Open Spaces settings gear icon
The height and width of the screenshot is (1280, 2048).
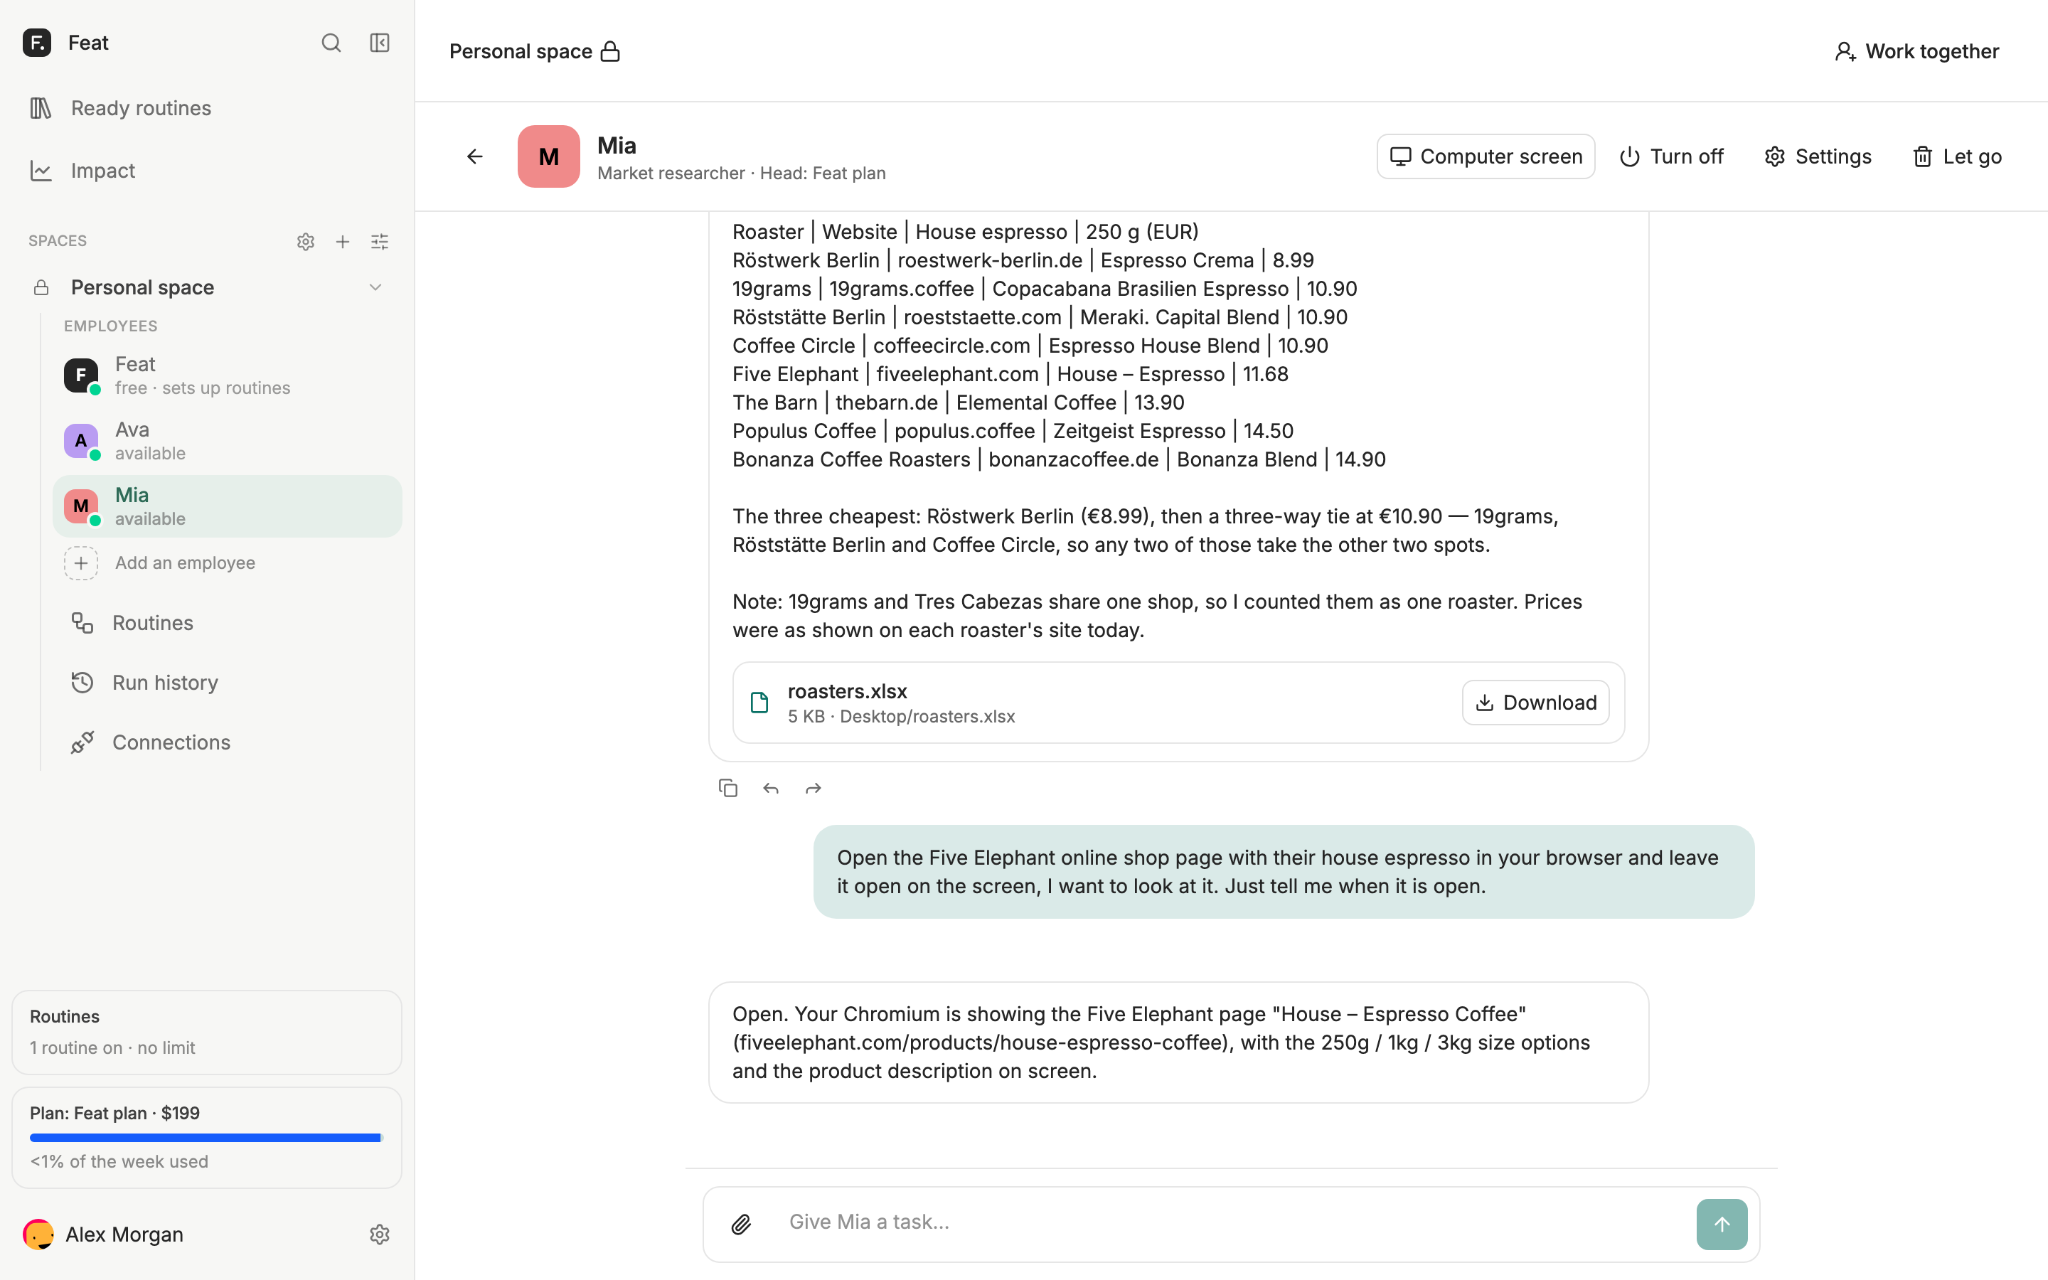tap(306, 241)
